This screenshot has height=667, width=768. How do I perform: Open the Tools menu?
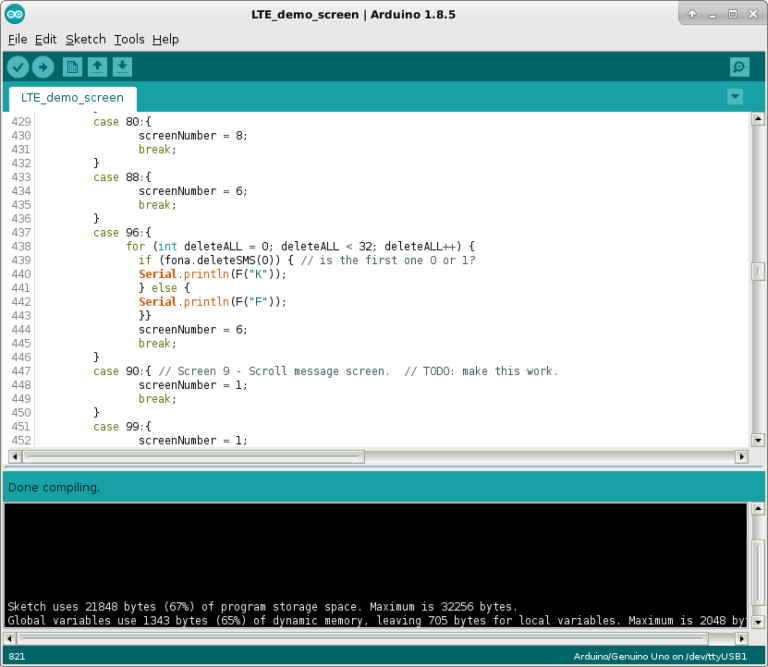[x=129, y=39]
